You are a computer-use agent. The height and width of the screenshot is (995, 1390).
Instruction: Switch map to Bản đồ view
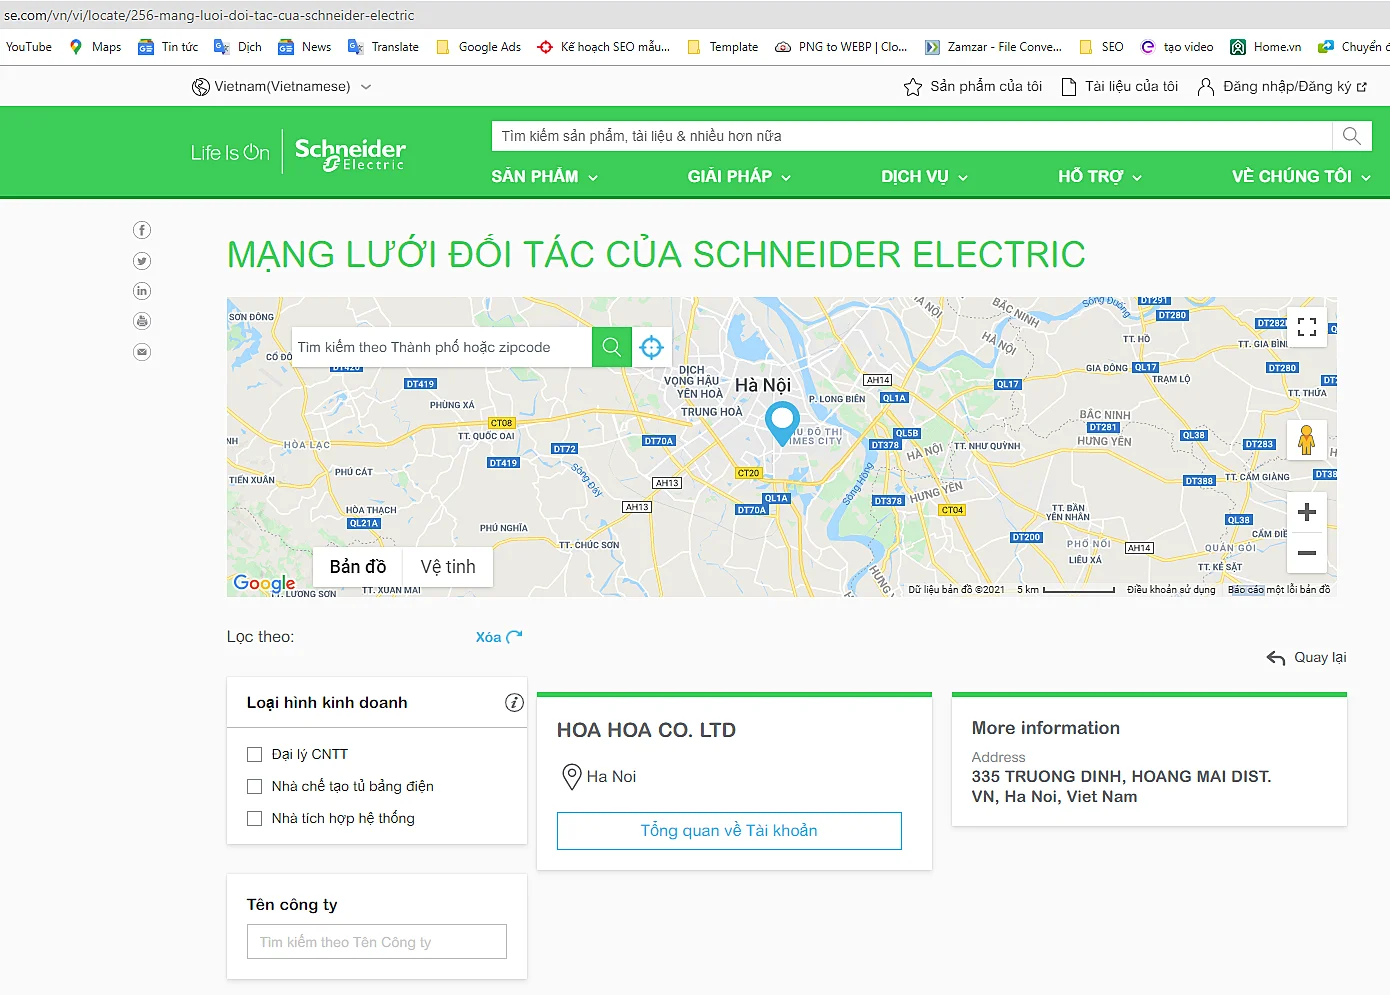coord(358,567)
